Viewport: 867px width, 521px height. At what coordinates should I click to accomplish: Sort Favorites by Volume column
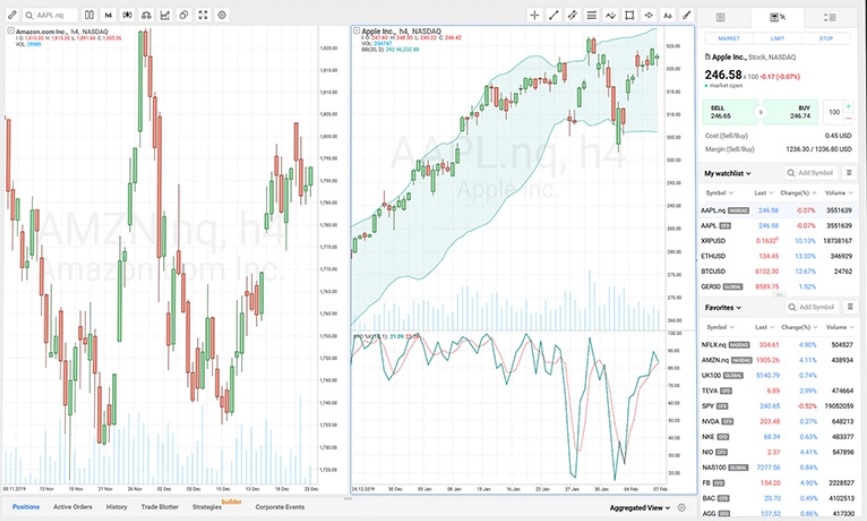click(x=839, y=327)
